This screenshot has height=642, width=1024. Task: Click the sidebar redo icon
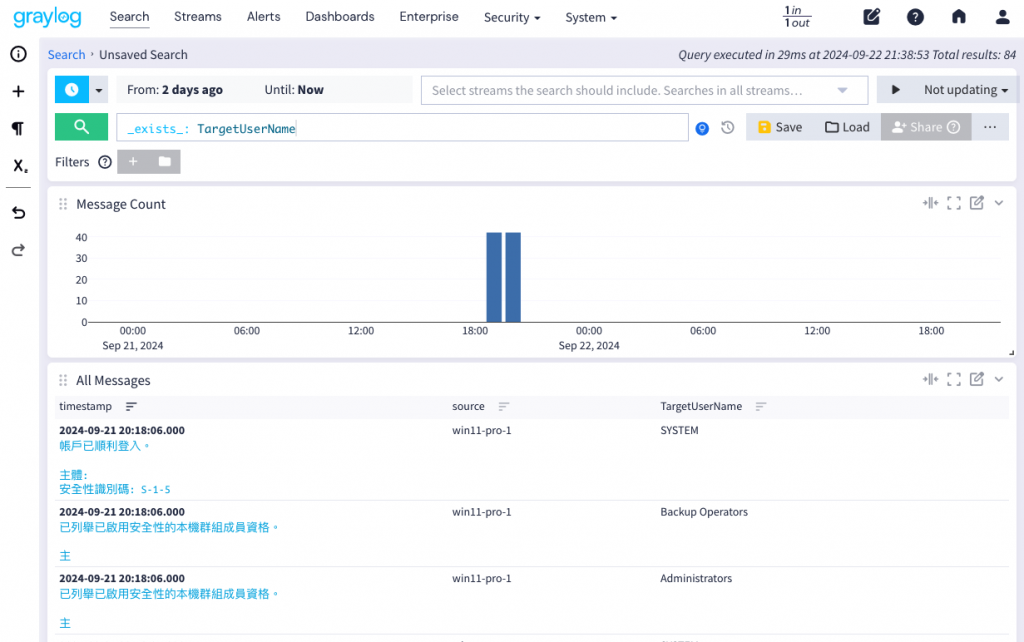pyautogui.click(x=18, y=250)
